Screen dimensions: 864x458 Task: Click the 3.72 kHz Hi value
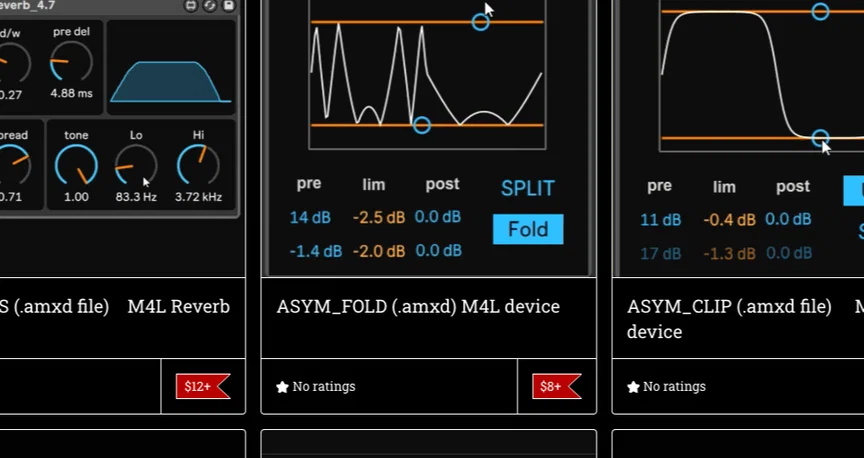(198, 197)
